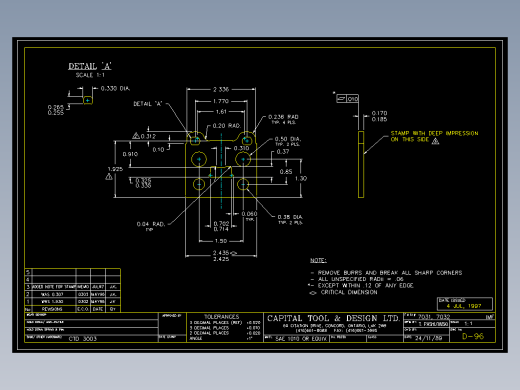The width and height of the screenshot is (520, 390).
Task: Click the 24/11/89 date in title block
Action: point(428,338)
